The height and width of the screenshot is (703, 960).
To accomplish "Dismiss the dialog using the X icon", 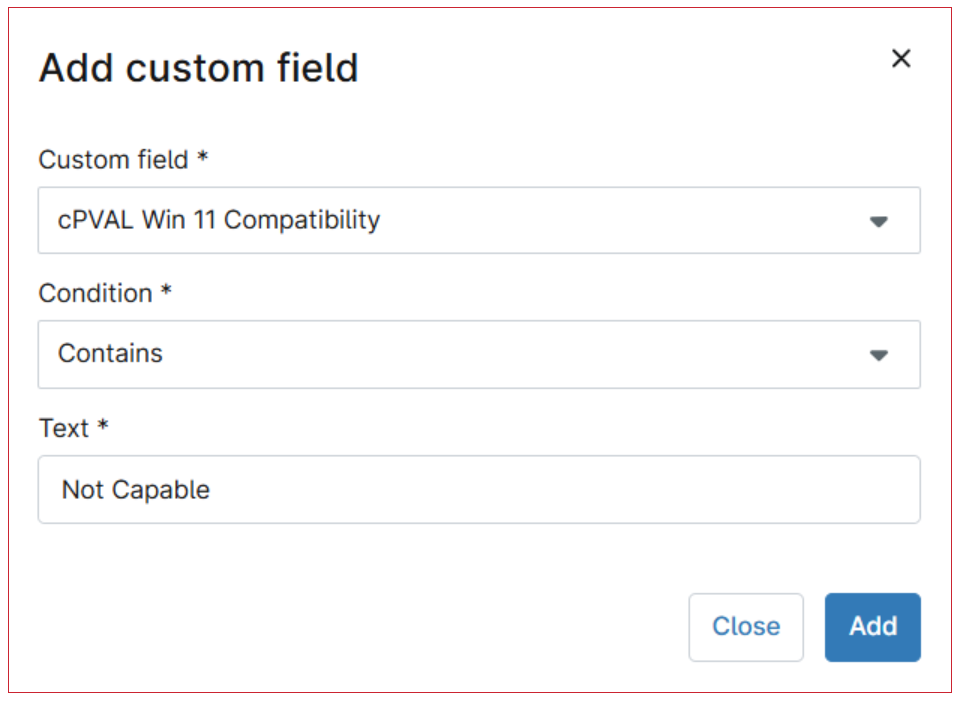I will click(901, 59).
